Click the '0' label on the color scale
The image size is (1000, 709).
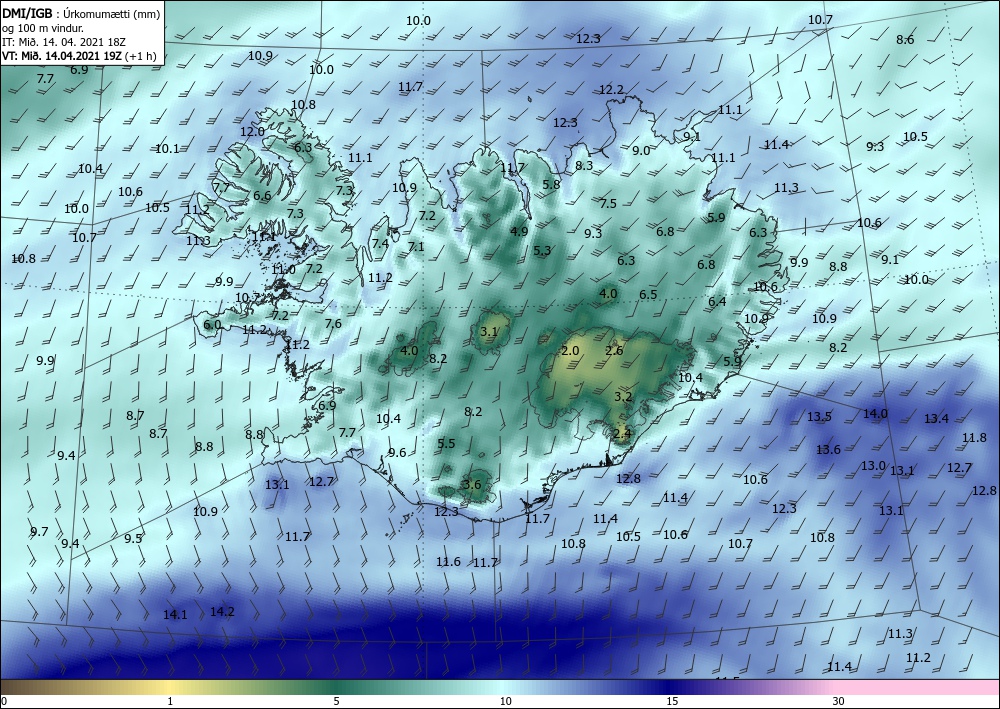[x=4, y=701]
